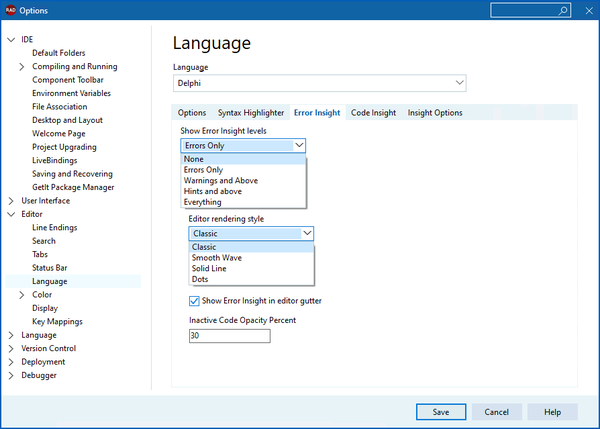Screen dimensions: 600x429
Task: Click the Cancel button
Action: point(496,412)
